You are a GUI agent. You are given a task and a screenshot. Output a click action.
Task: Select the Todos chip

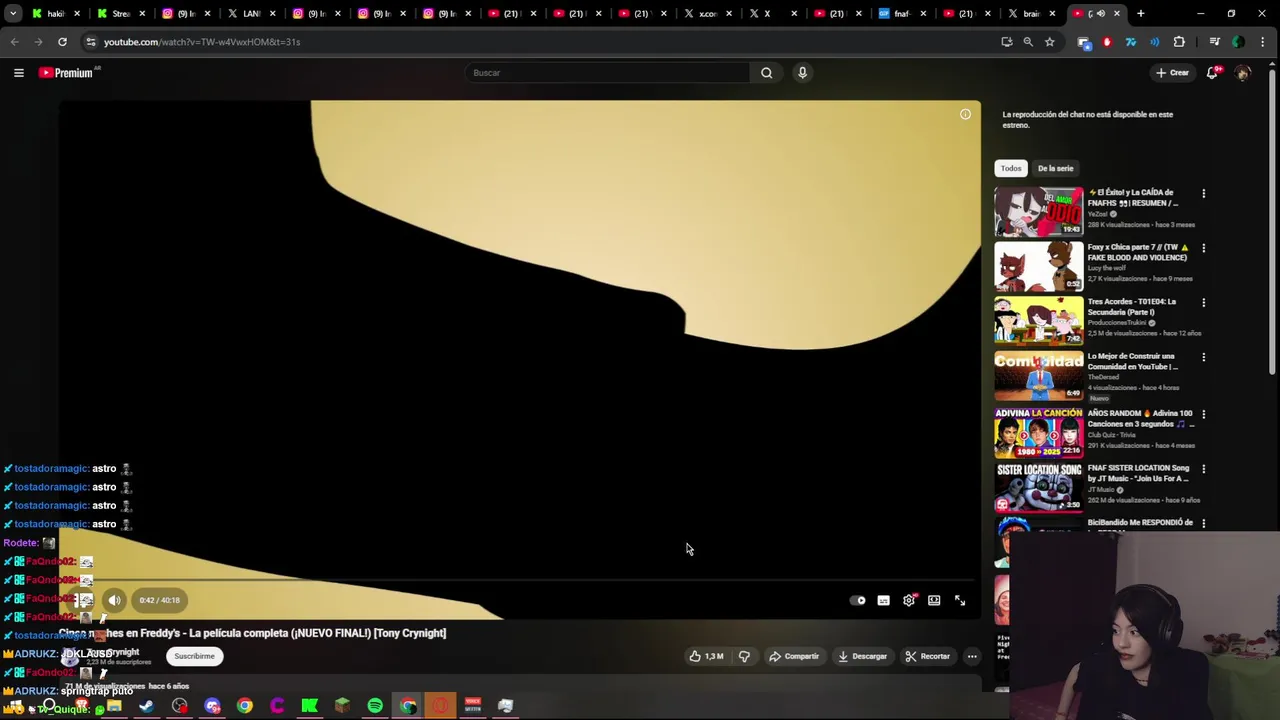coord(1011,168)
